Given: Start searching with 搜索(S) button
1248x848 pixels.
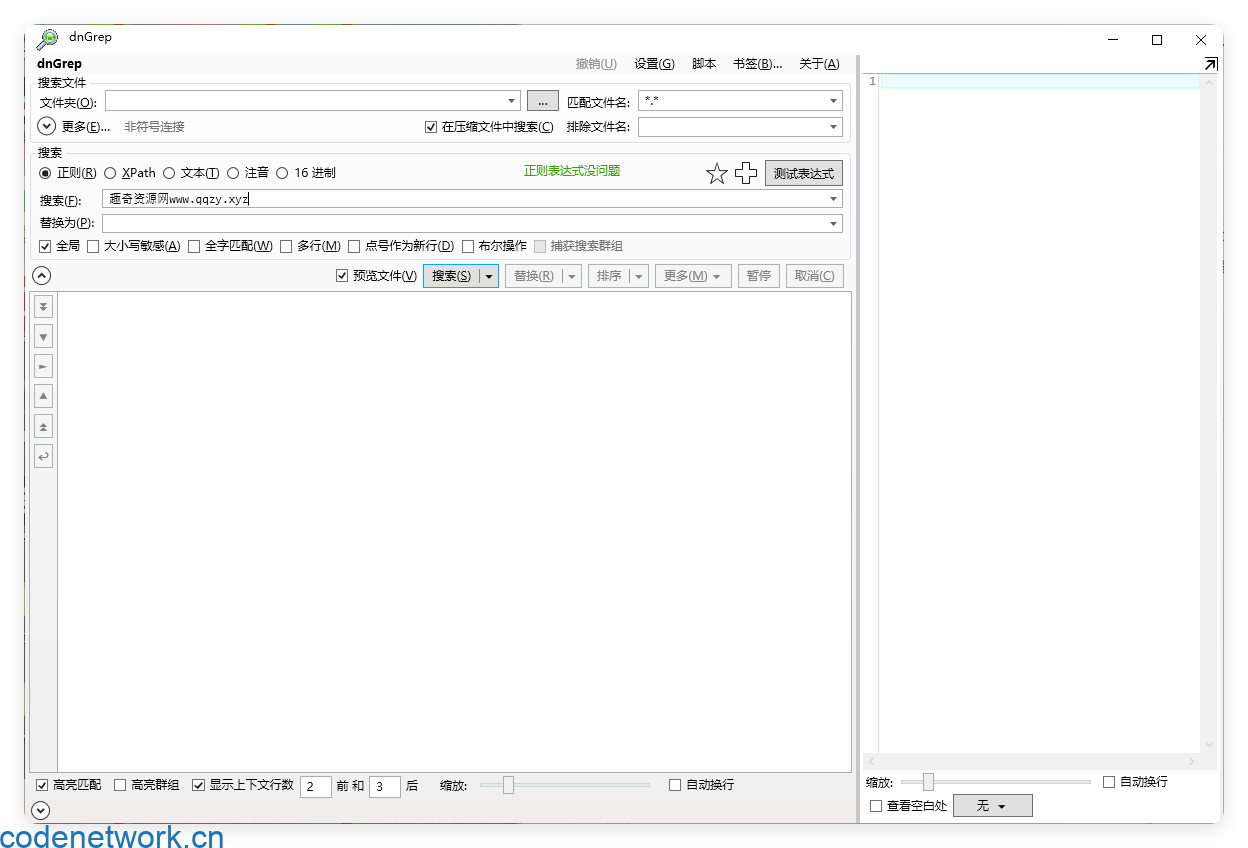Looking at the screenshot, I should tap(453, 275).
